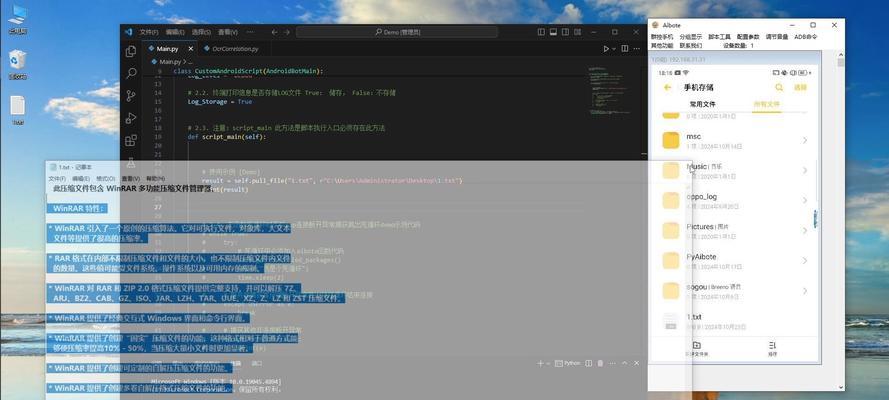Expand the sogou folder row chevron
Screen dimensions: 889x400
(805, 291)
